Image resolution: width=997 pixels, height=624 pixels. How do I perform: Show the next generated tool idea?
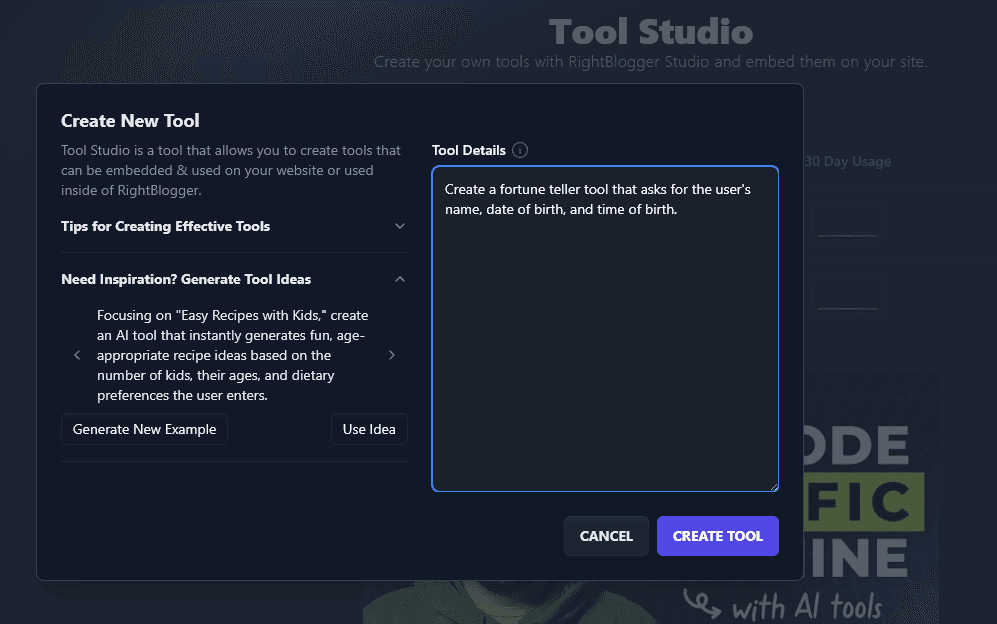(x=392, y=355)
